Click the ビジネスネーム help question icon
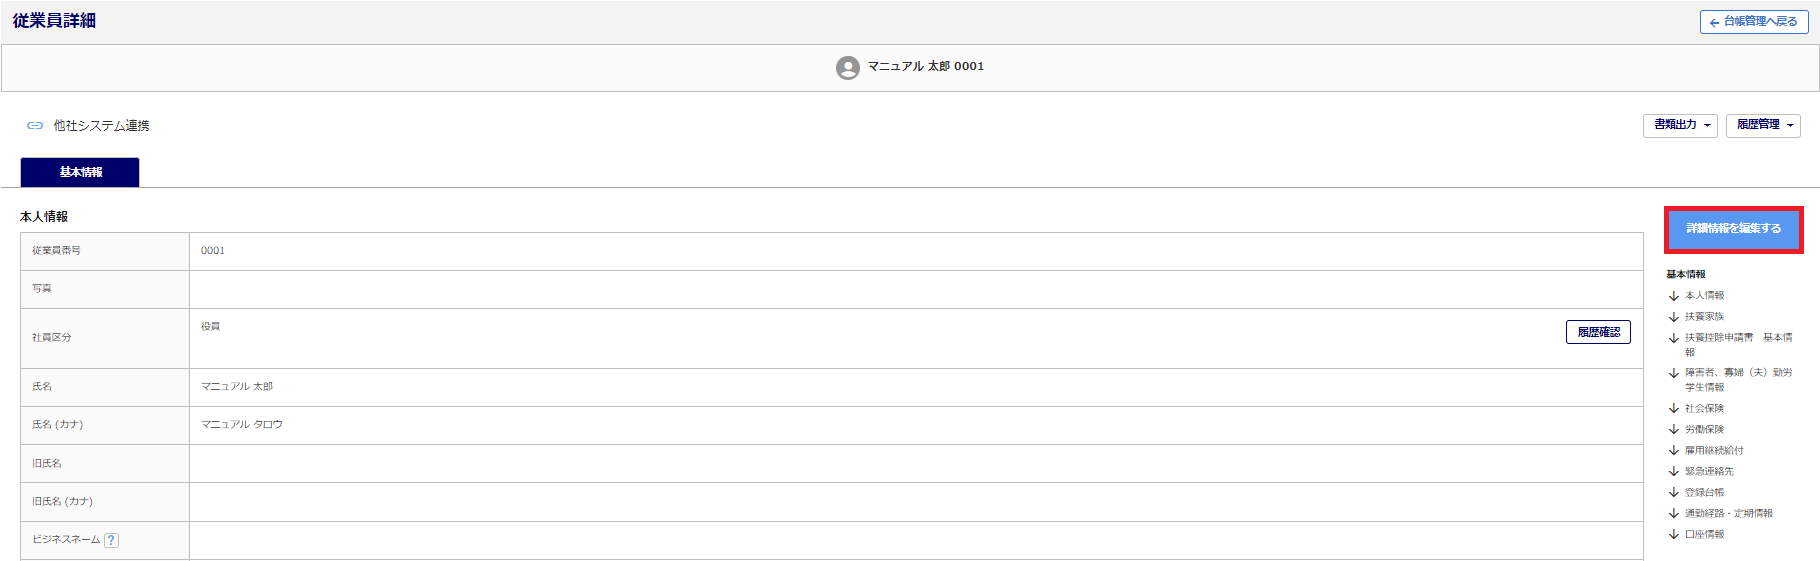Image resolution: width=1820 pixels, height=561 pixels. (x=112, y=540)
